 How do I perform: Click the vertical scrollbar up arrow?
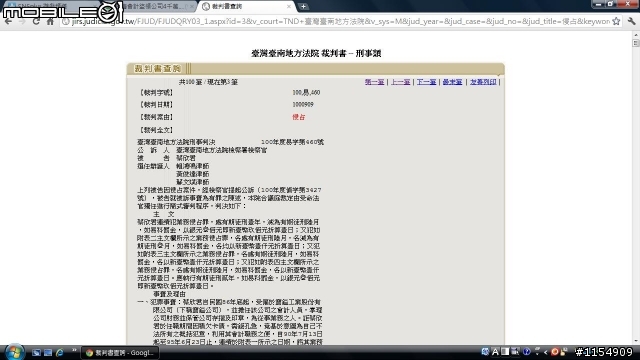pos(636,35)
